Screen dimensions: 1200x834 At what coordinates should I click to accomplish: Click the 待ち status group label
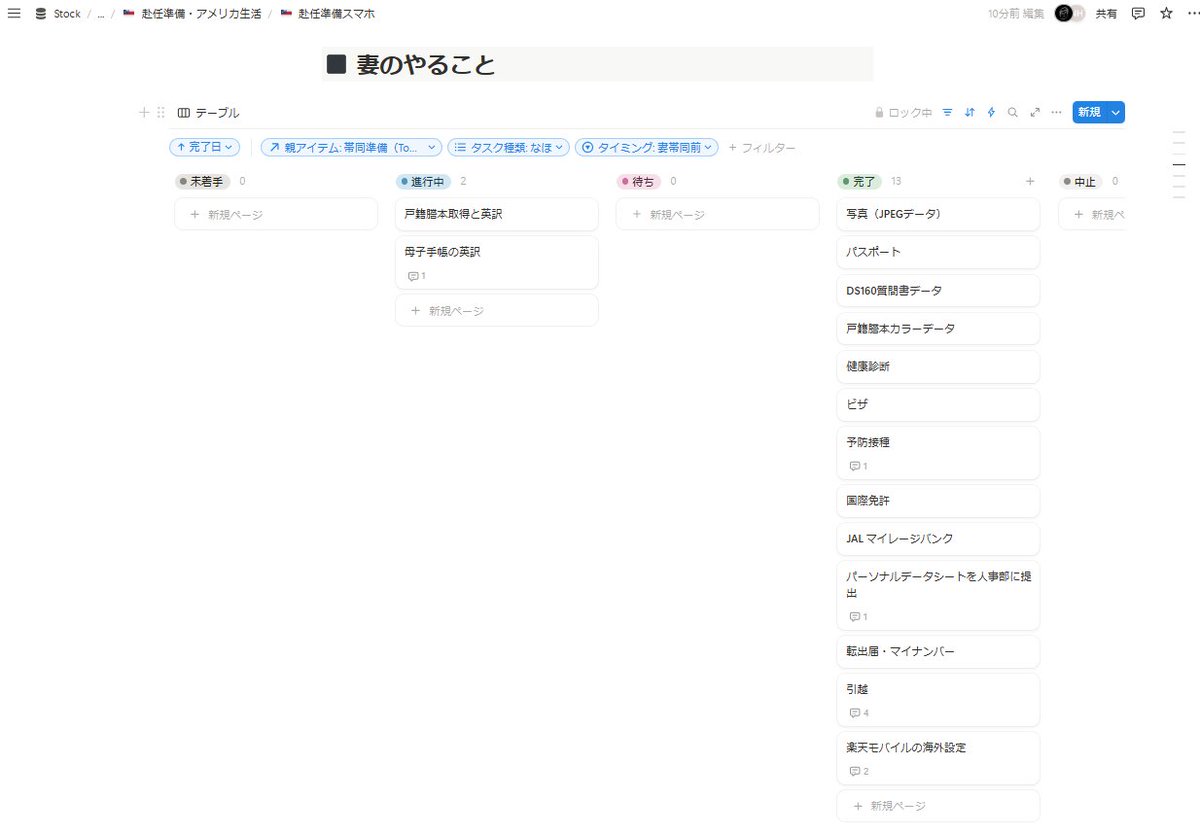click(638, 182)
